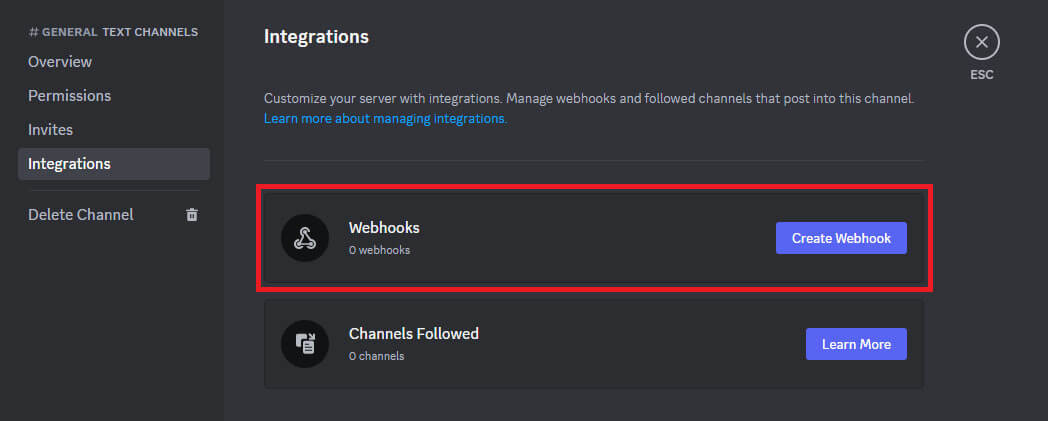Open the Overview settings tab

[60, 62]
